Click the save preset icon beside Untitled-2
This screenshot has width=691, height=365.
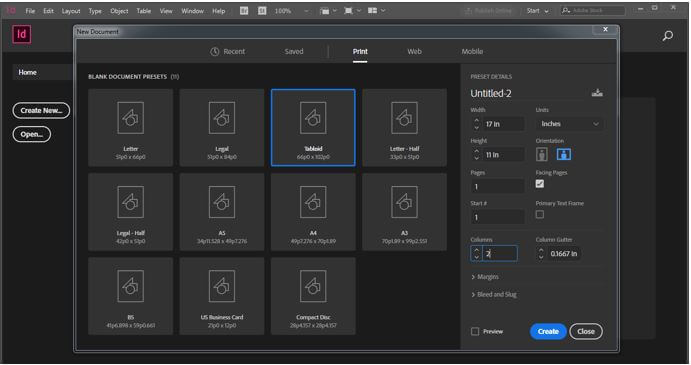[597, 93]
